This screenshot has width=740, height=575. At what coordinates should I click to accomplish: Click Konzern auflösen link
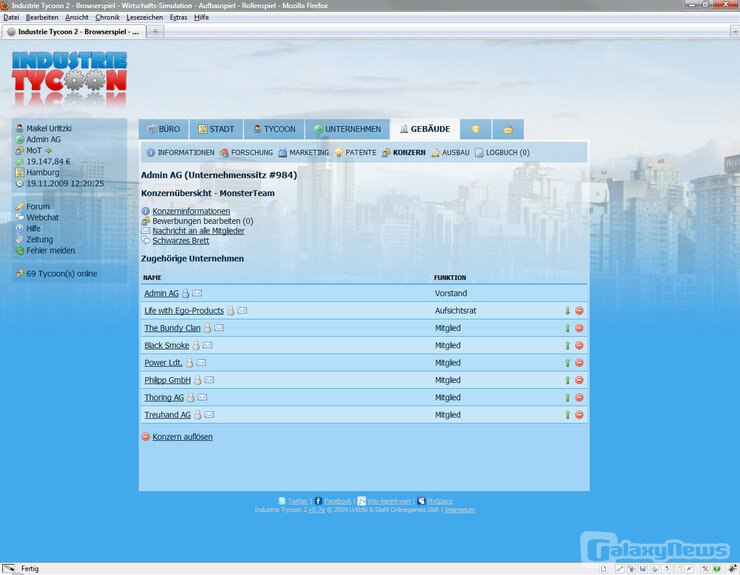(182, 437)
